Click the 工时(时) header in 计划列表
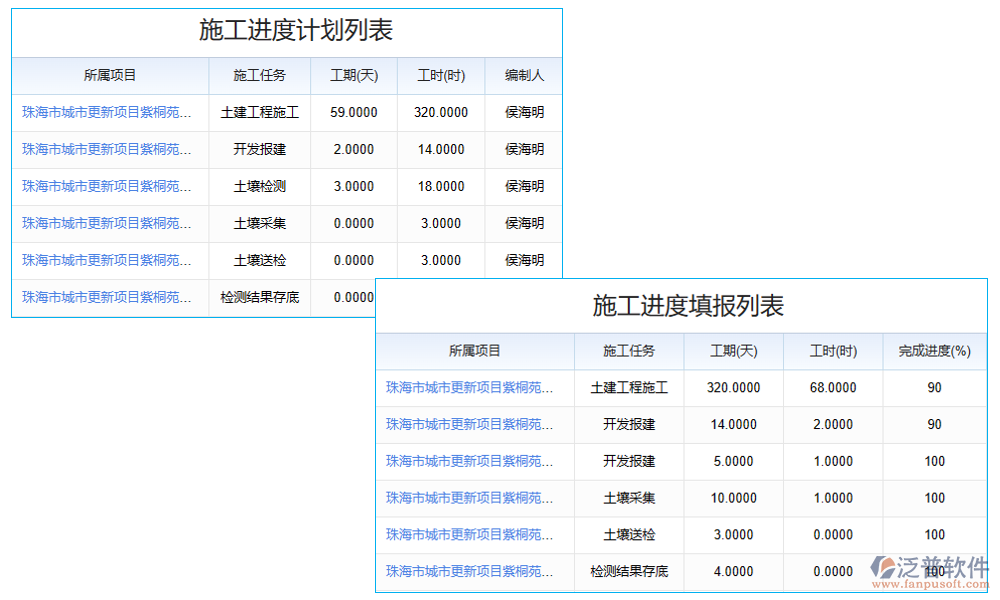 point(440,76)
